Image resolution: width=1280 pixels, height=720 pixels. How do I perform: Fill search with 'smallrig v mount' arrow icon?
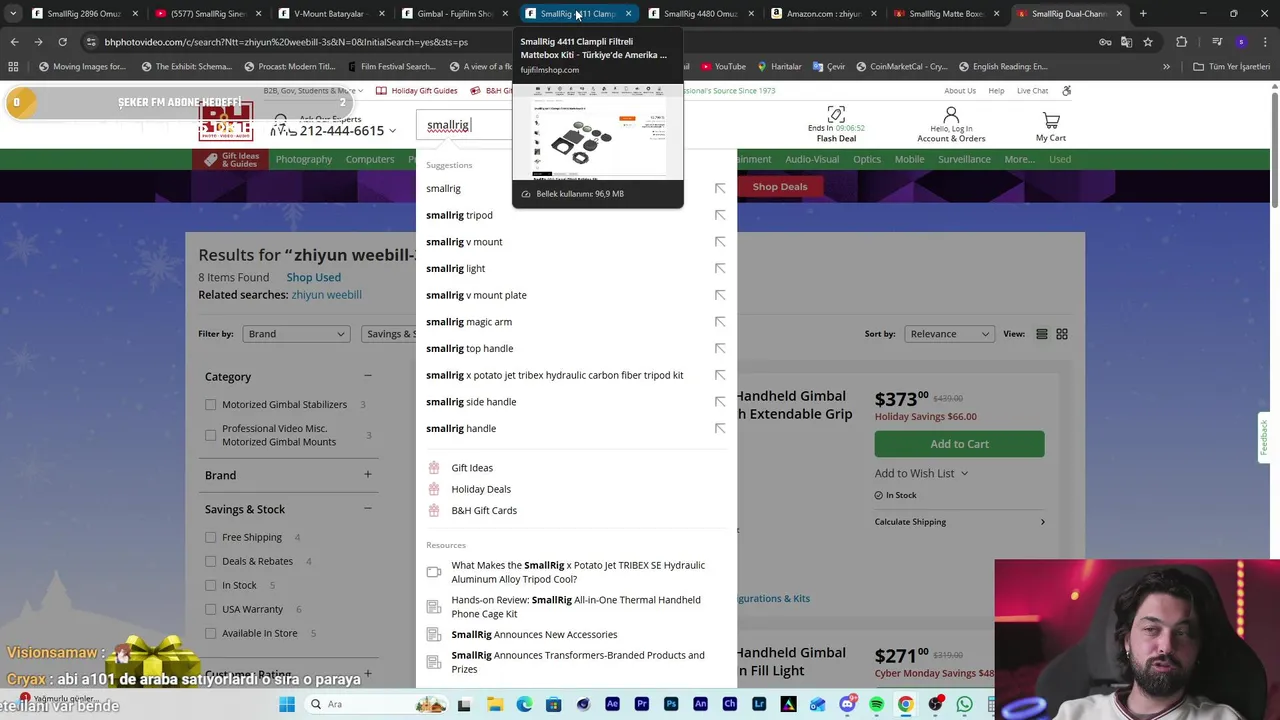pos(720,242)
